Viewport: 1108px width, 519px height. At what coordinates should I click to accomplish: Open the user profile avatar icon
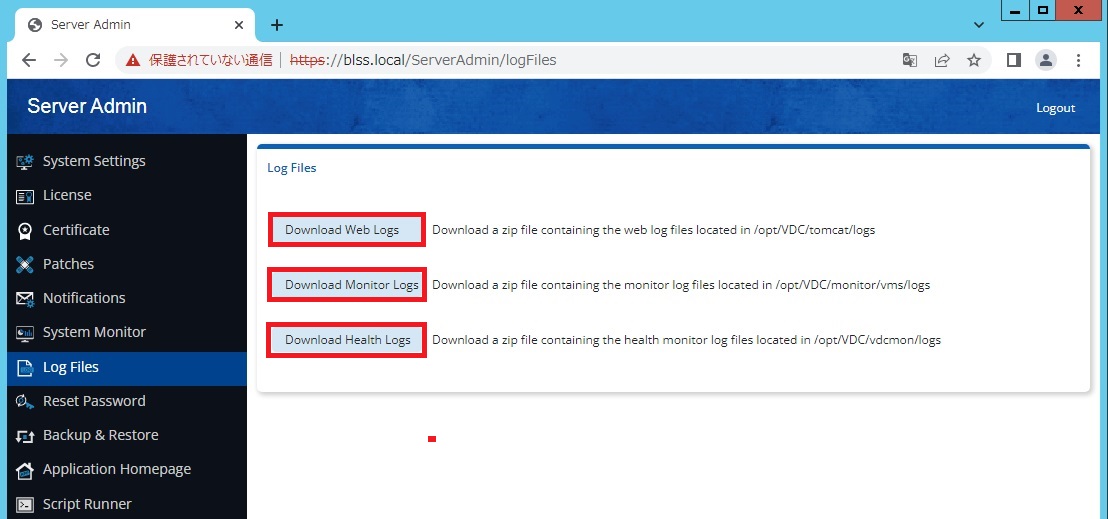pos(1046,60)
